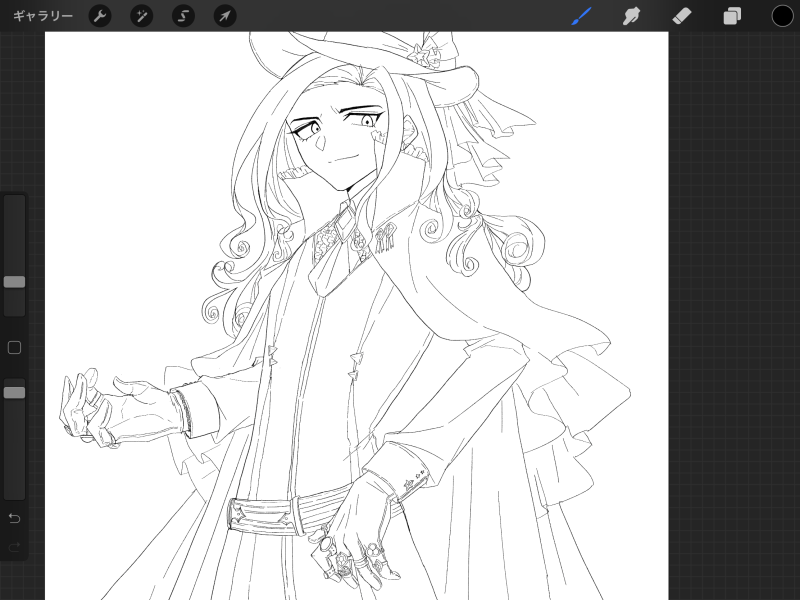Click the brush opacity slider handle

pyautogui.click(x=14, y=392)
